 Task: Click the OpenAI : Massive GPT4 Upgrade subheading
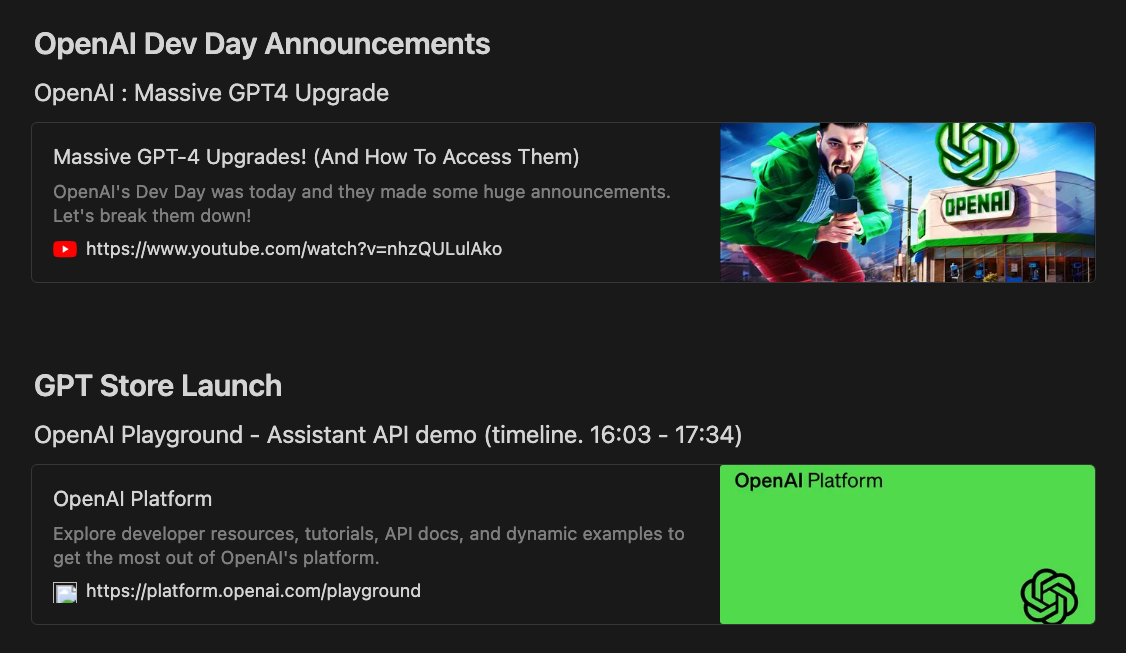pyautogui.click(x=211, y=92)
